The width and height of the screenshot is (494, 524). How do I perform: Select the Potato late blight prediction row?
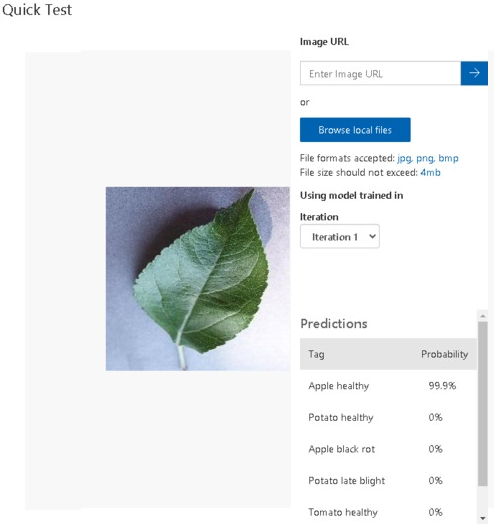(x=388, y=481)
